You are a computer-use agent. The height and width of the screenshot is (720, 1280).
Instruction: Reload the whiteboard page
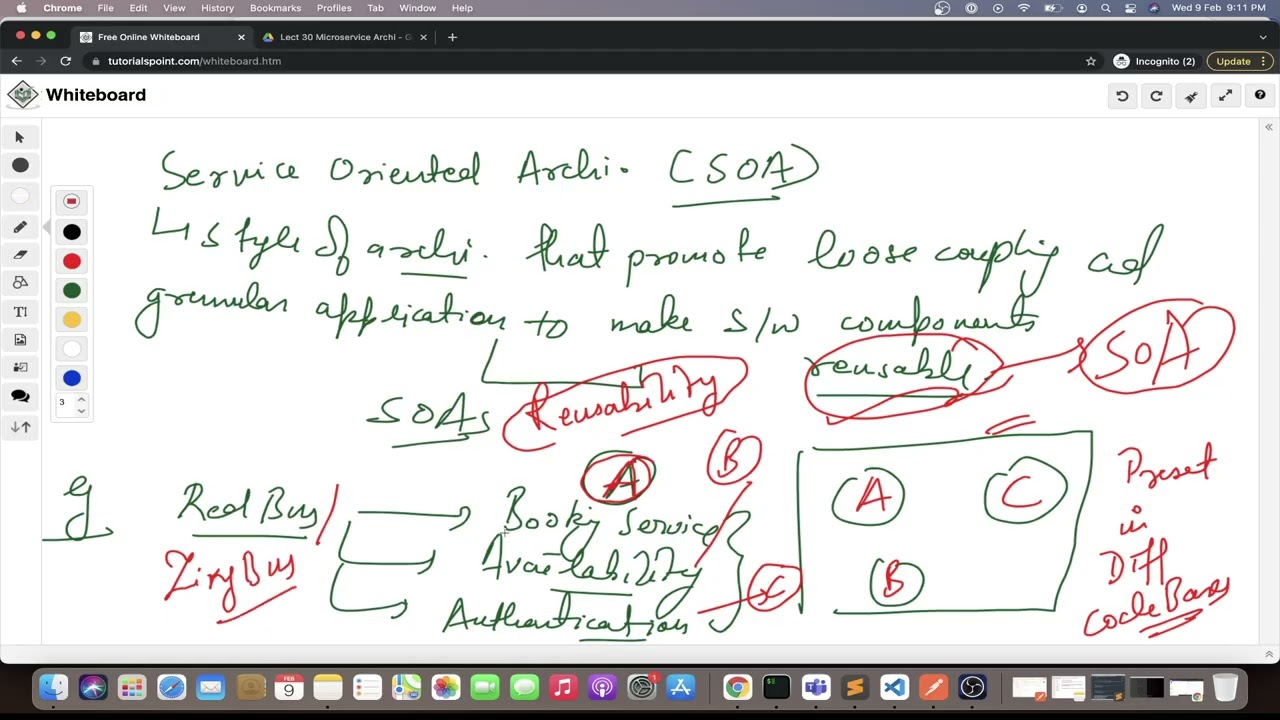point(65,61)
